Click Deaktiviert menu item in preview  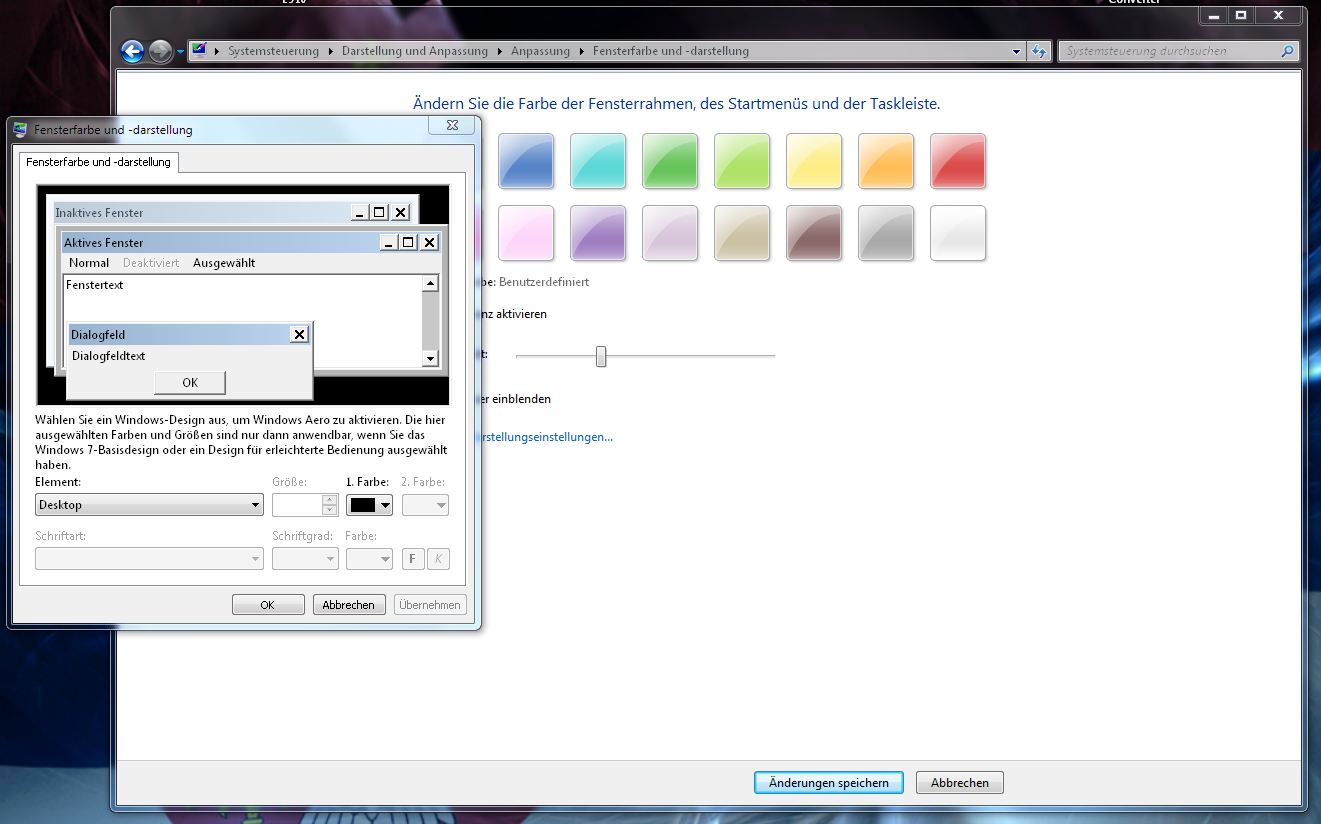click(x=151, y=263)
